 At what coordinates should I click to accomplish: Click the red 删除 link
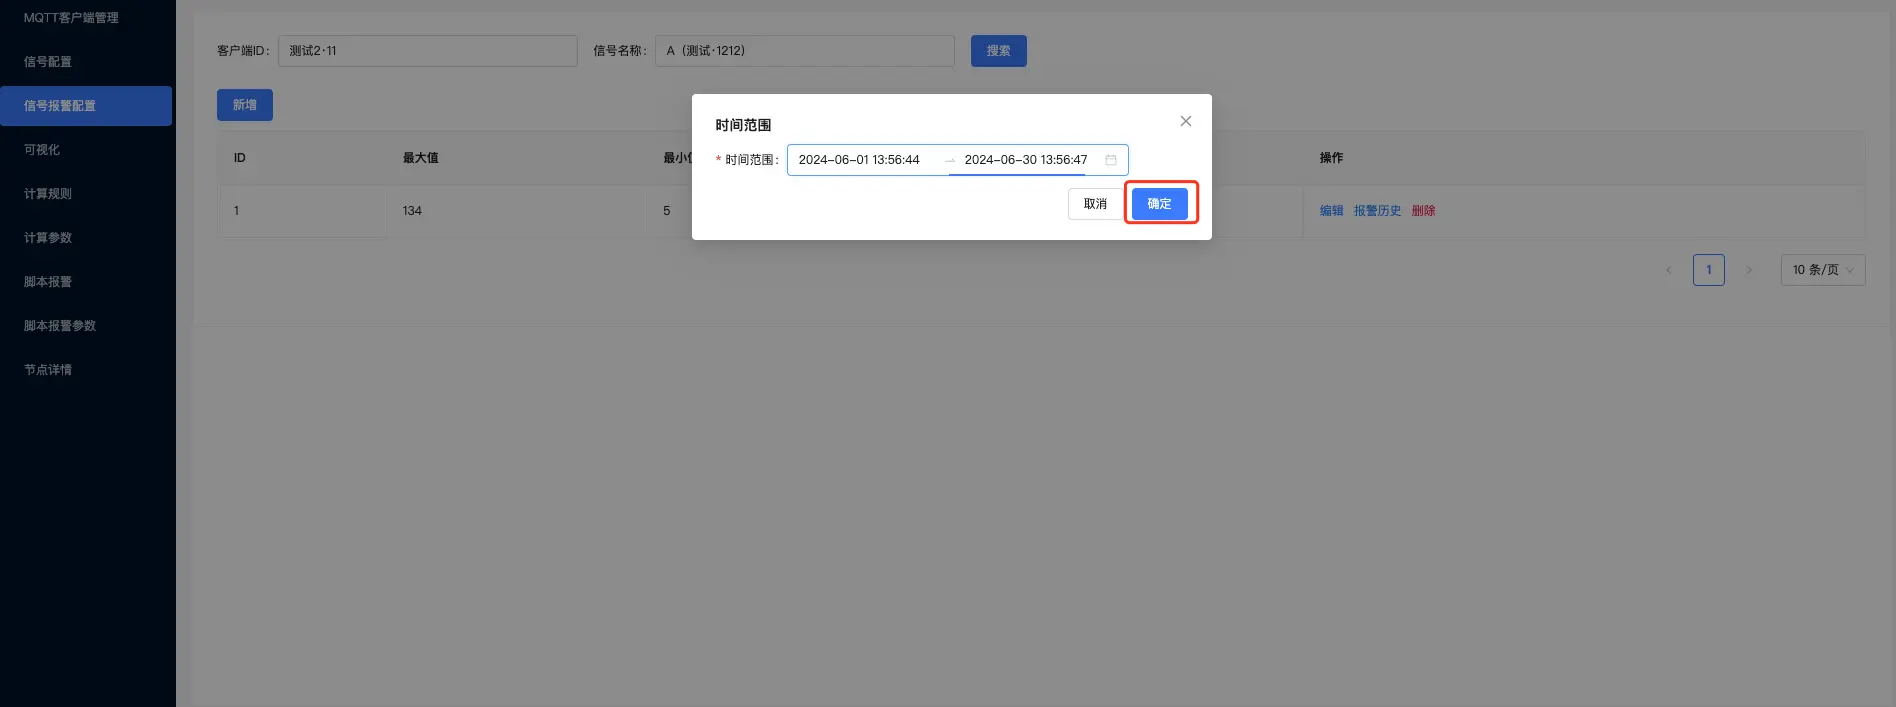click(1423, 211)
